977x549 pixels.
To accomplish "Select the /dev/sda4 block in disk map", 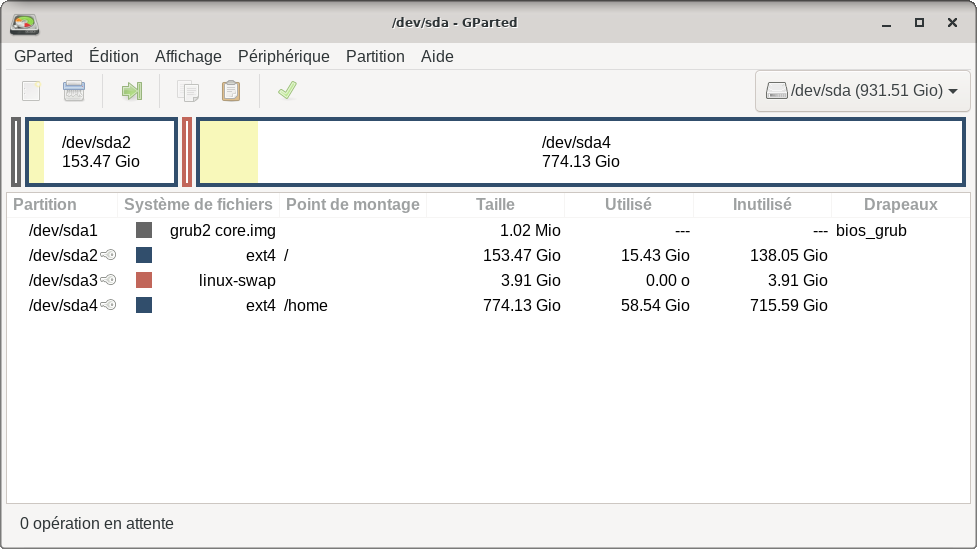I will point(581,152).
